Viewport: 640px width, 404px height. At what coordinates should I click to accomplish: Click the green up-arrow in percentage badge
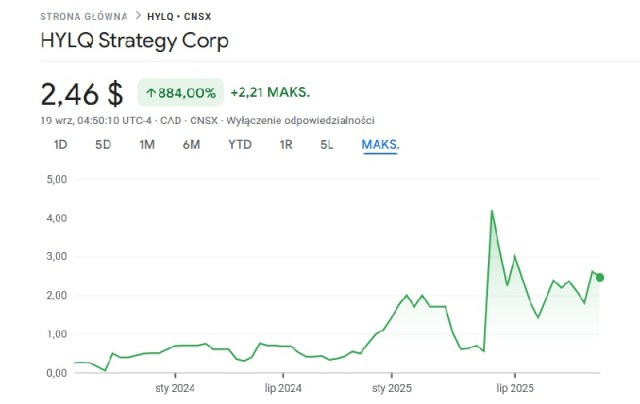point(151,93)
